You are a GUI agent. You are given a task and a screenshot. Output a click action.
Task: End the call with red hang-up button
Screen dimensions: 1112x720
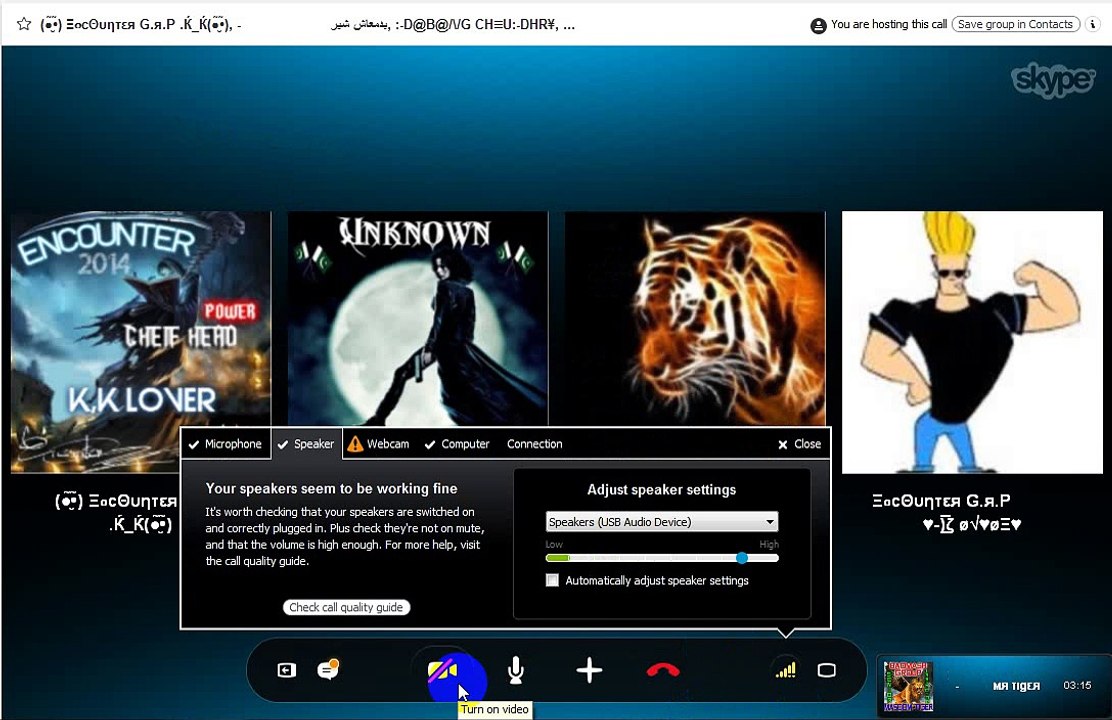tap(663, 670)
